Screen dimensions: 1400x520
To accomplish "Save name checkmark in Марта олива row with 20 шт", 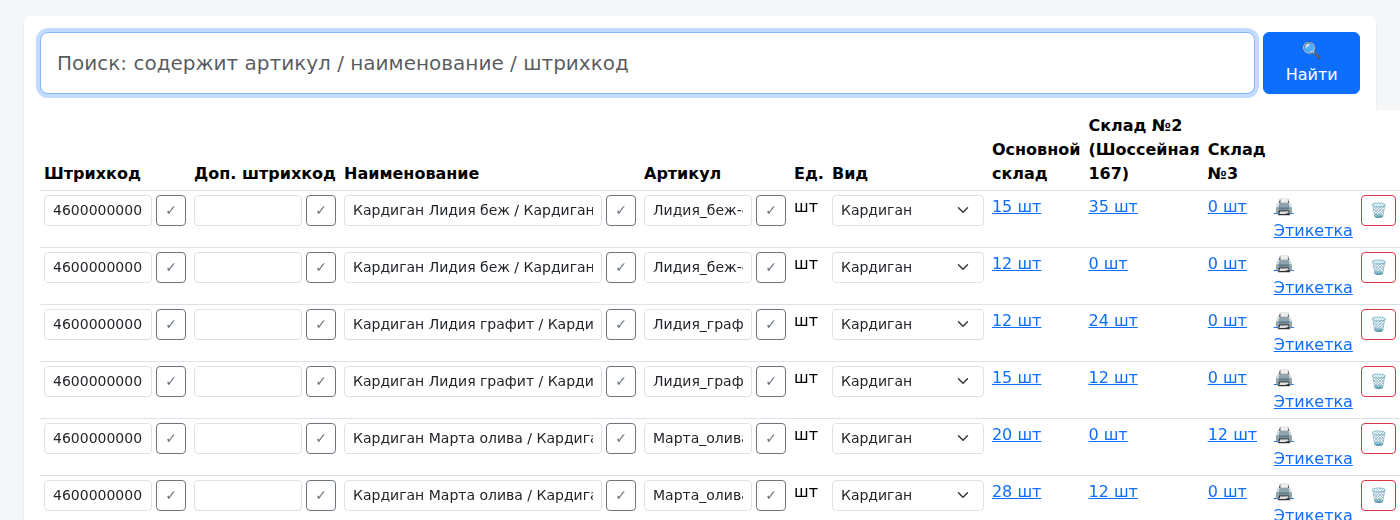I will click(x=621, y=439).
